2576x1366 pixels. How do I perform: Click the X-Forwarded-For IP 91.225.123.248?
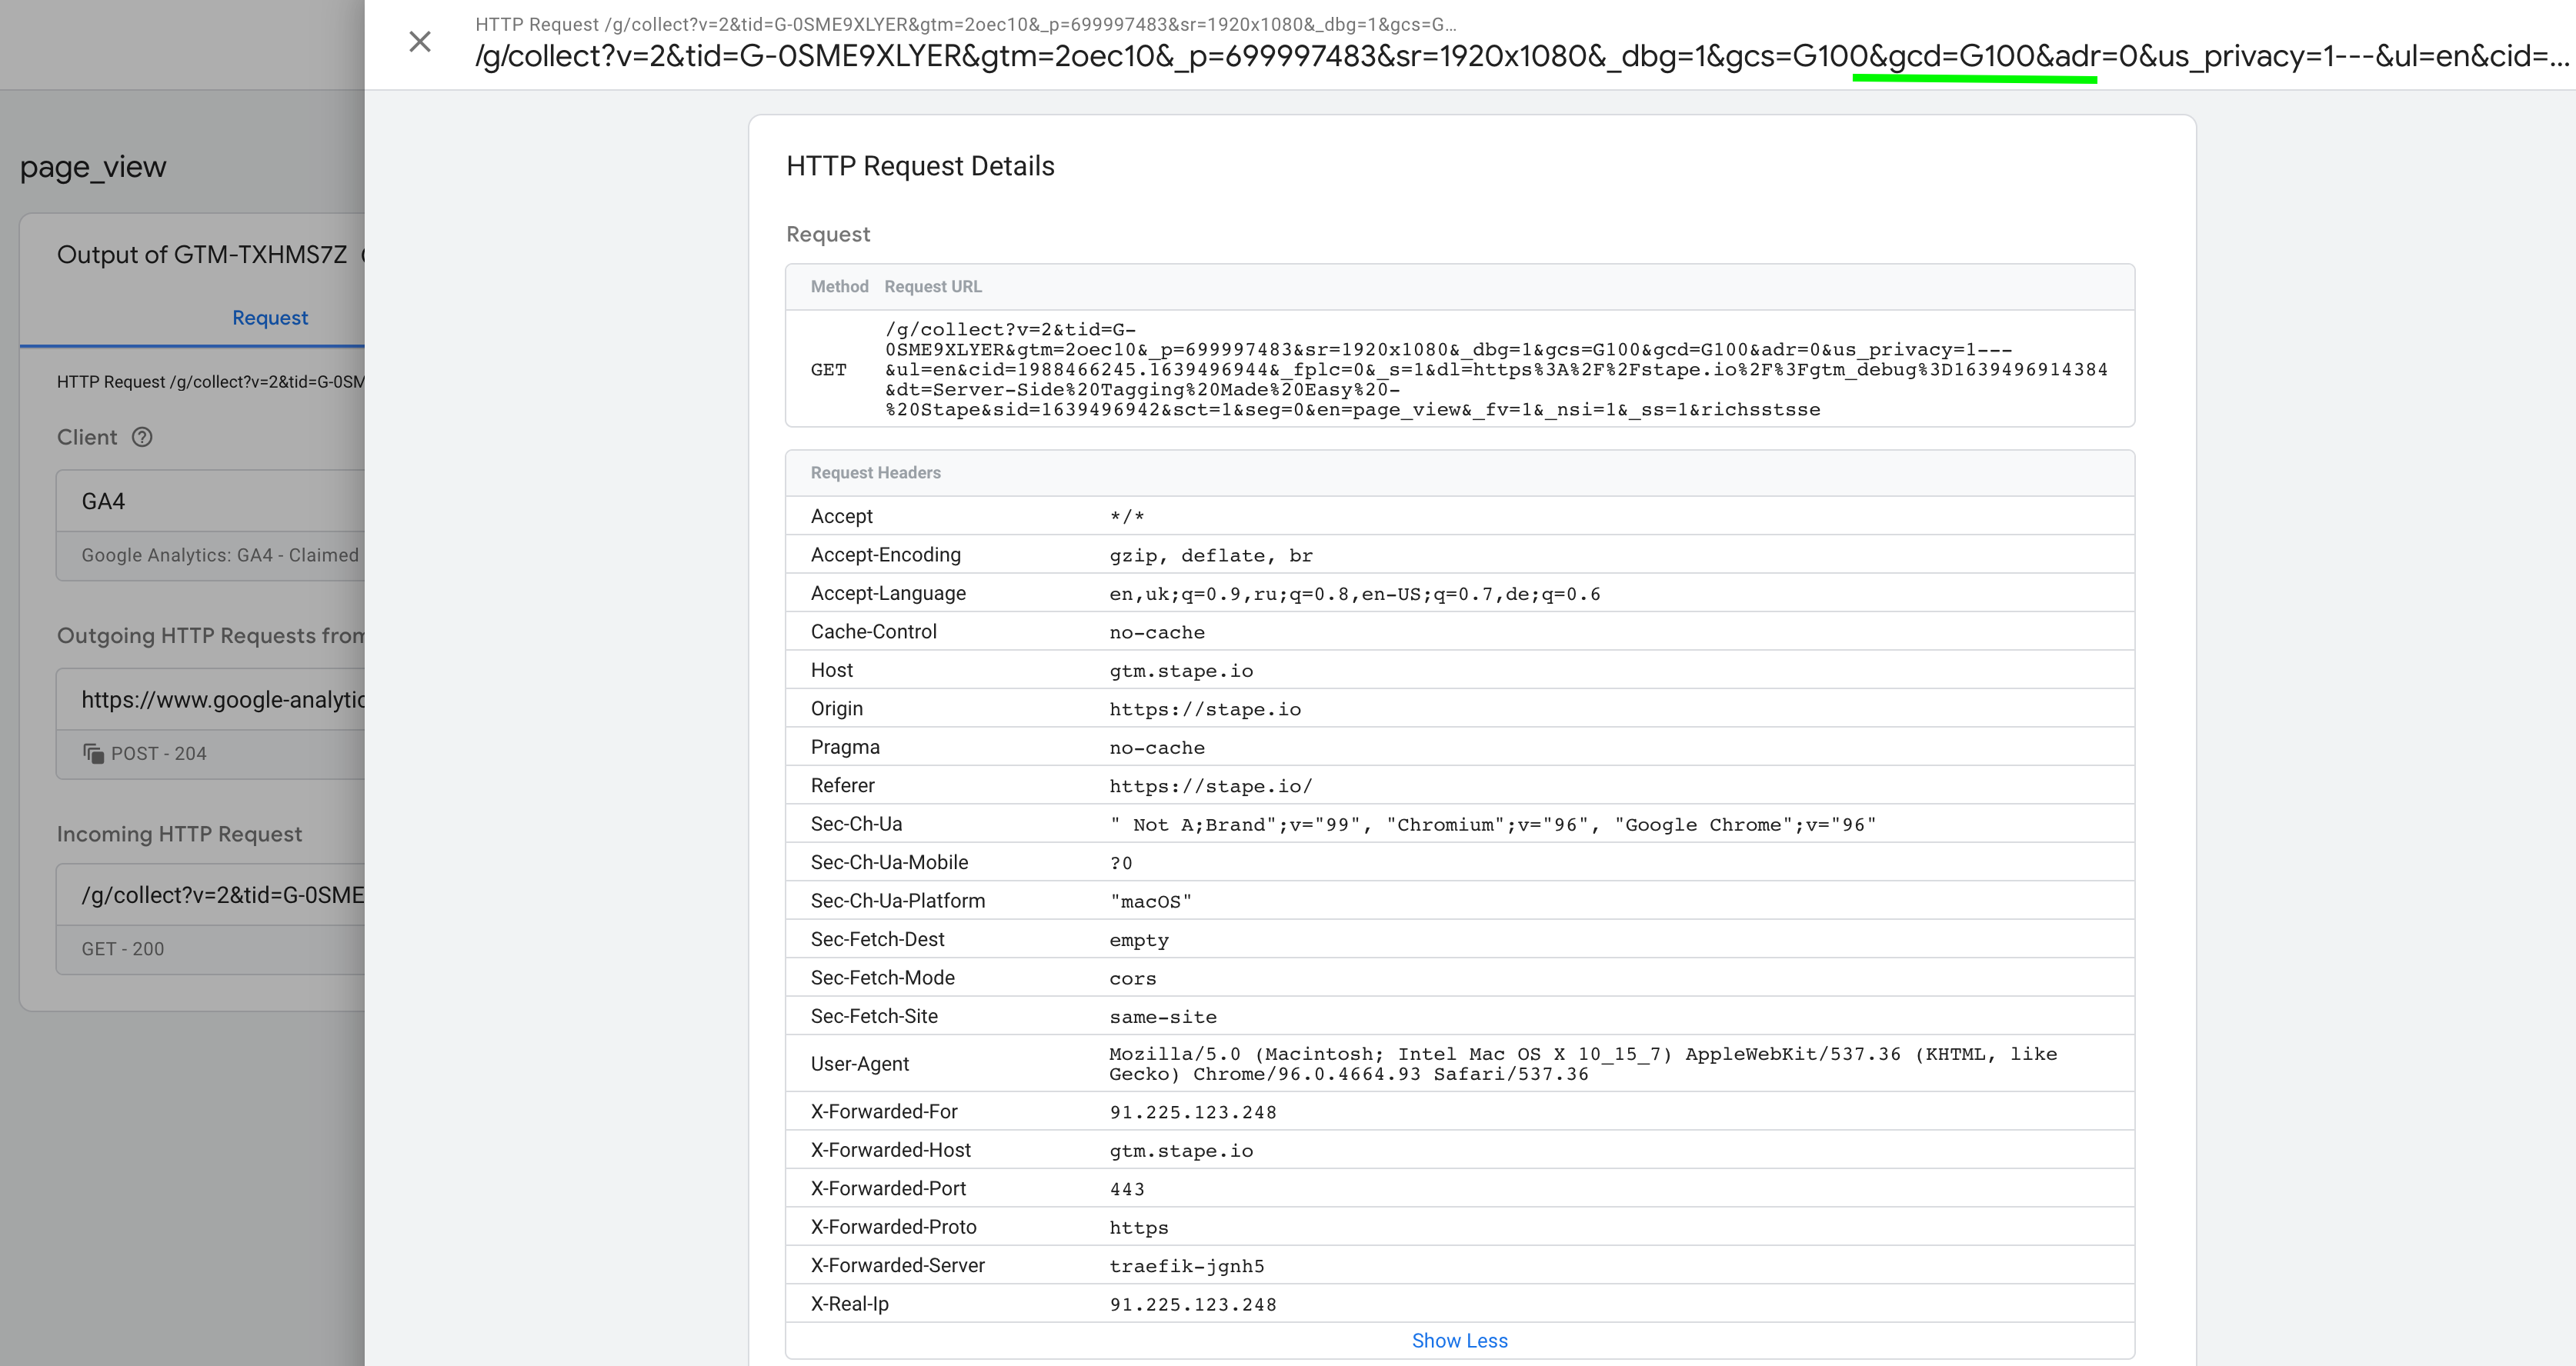click(x=1192, y=1112)
